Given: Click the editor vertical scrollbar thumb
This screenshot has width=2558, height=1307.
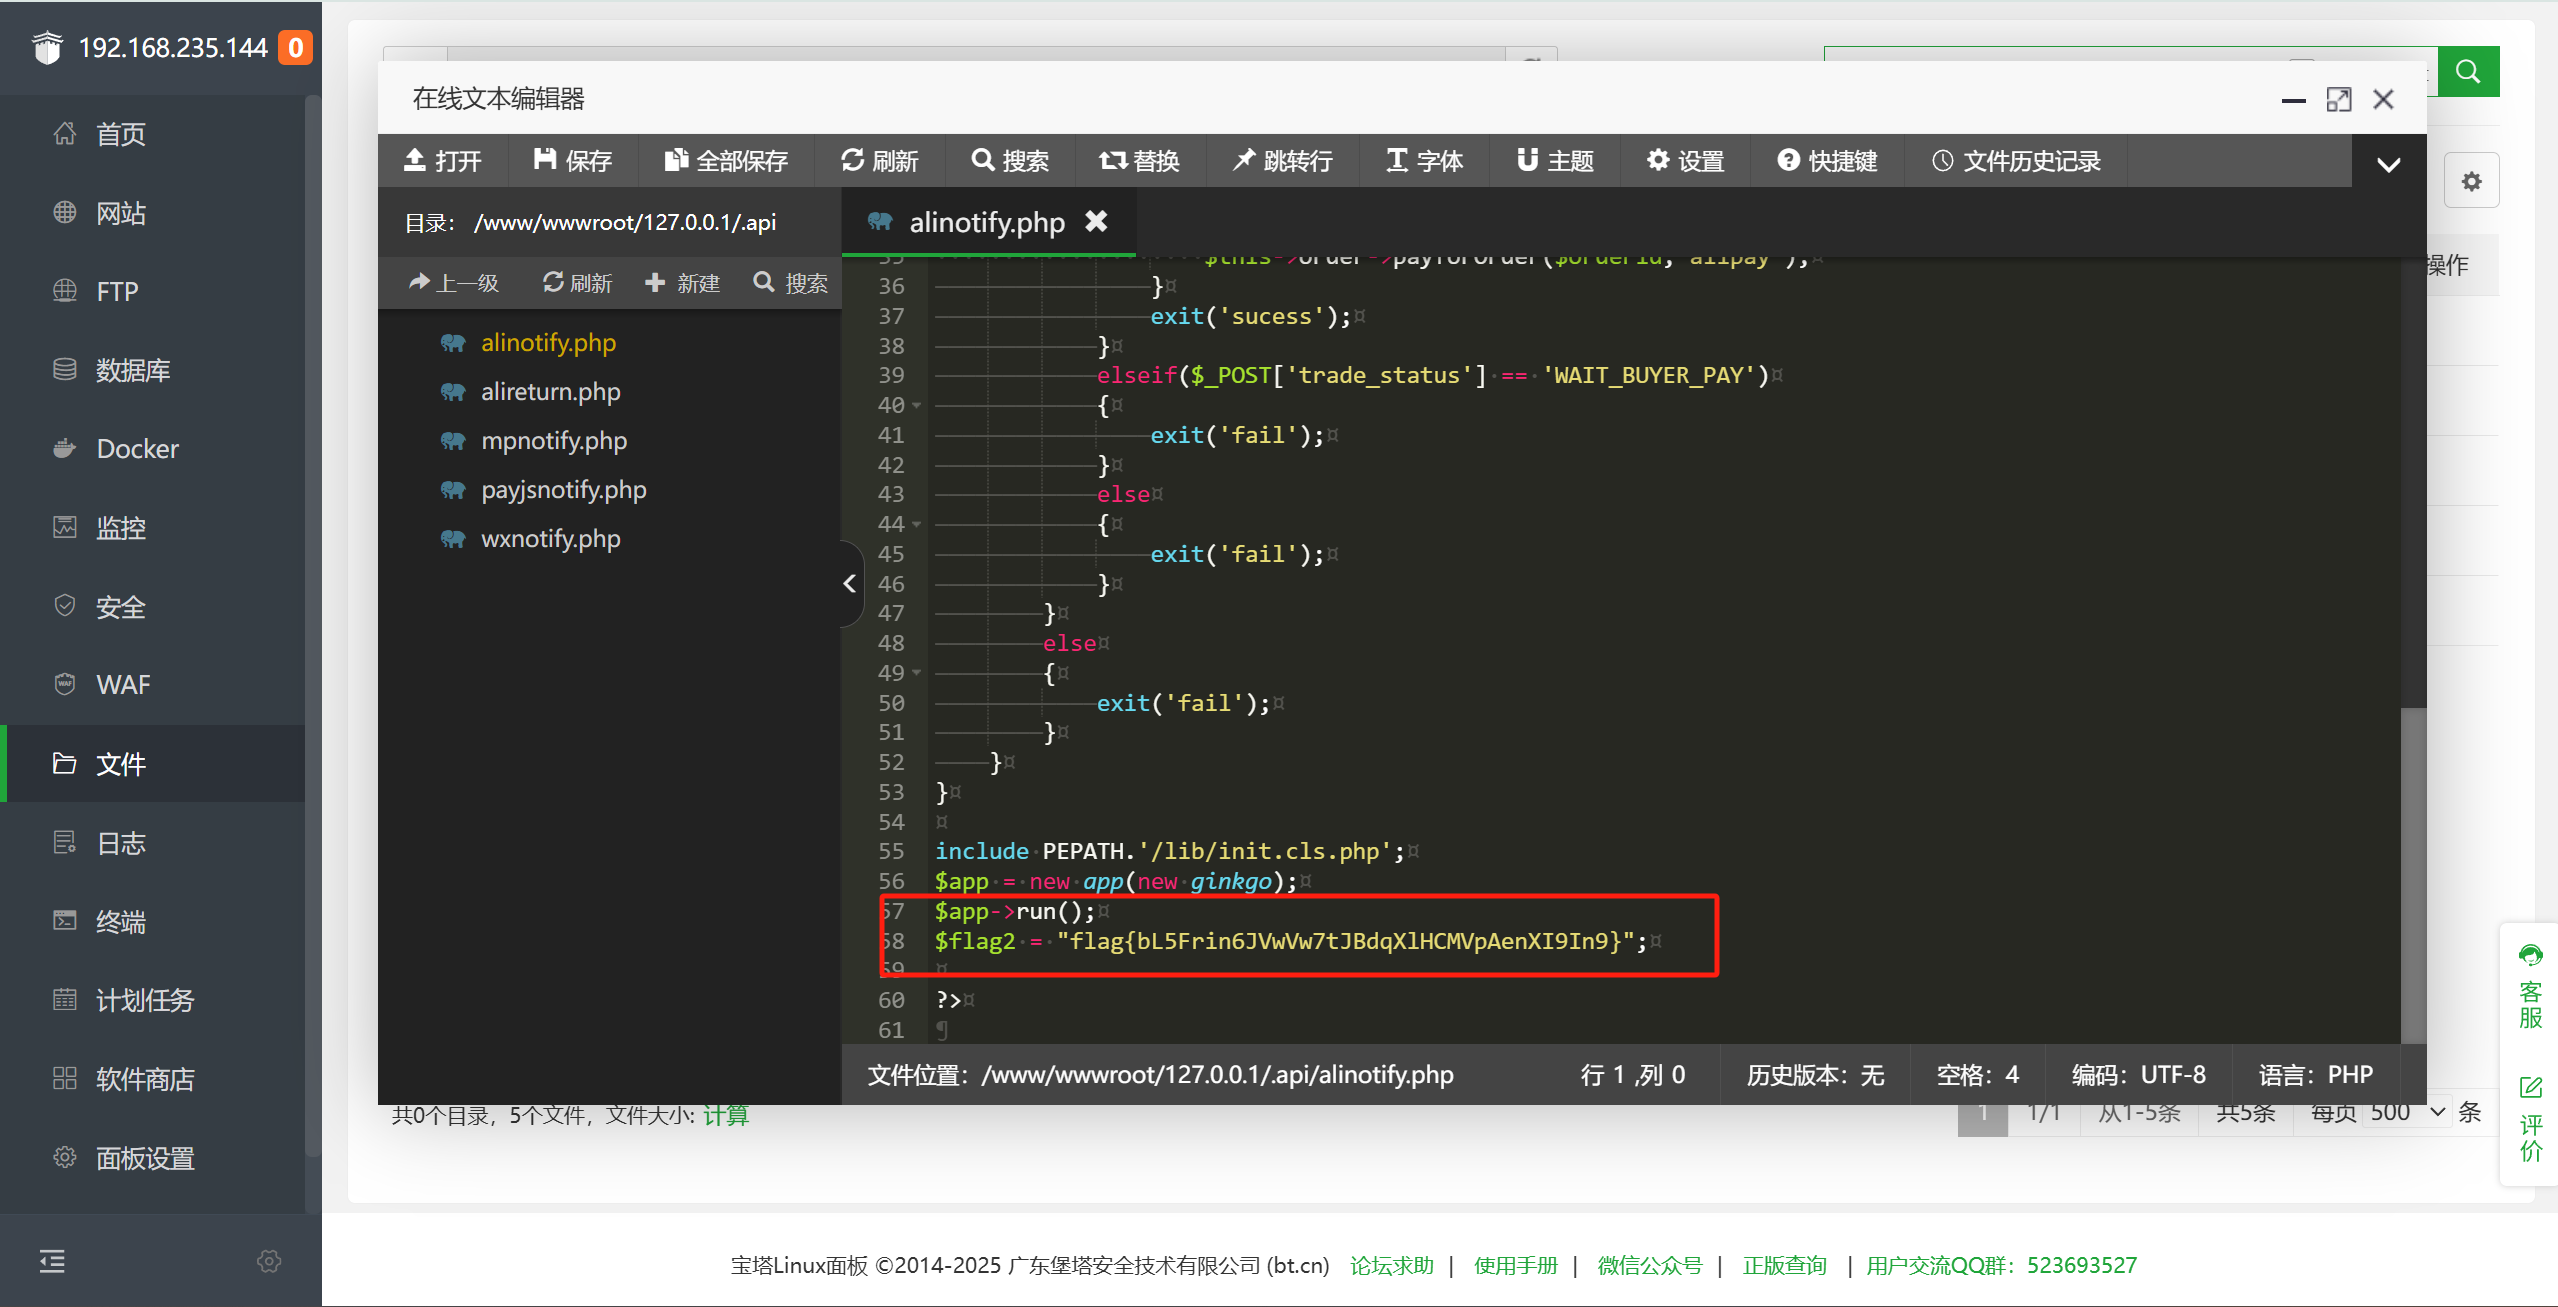Looking at the screenshot, I should click(2413, 875).
